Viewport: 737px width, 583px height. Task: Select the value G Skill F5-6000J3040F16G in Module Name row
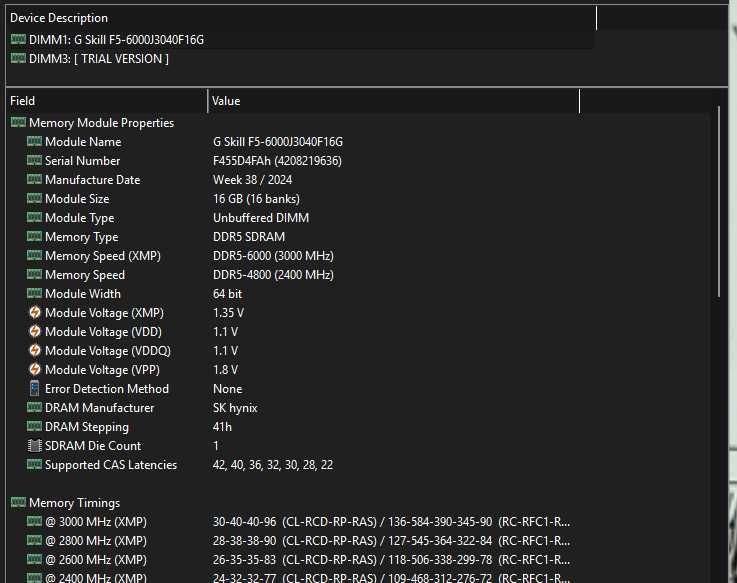tap(278, 142)
